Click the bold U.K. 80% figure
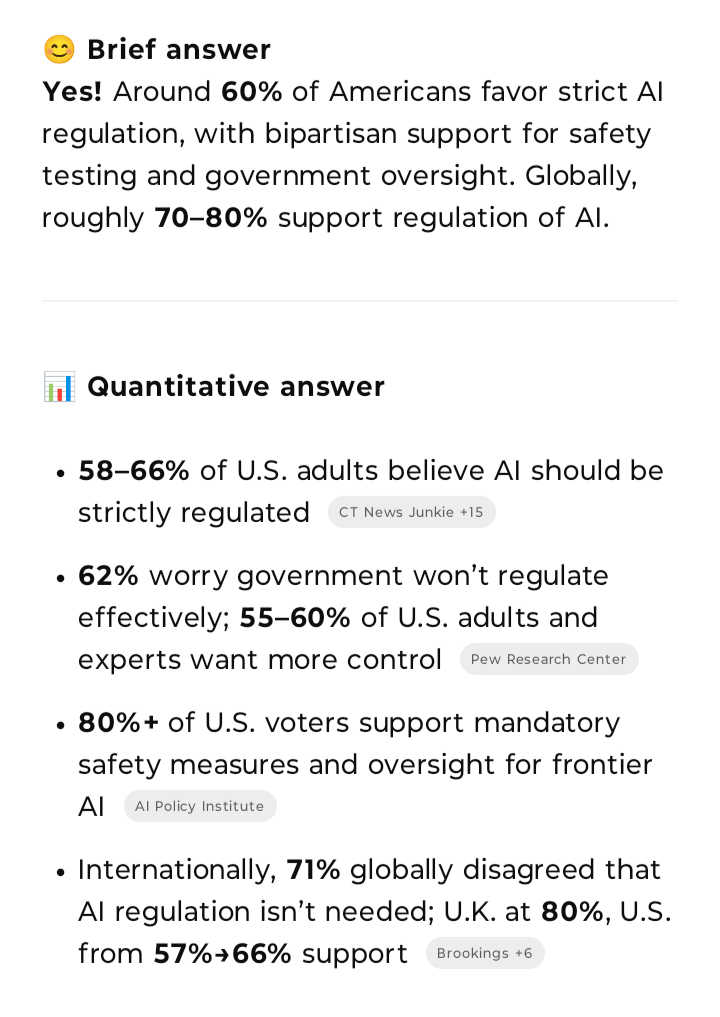The image size is (720, 1017). (573, 912)
